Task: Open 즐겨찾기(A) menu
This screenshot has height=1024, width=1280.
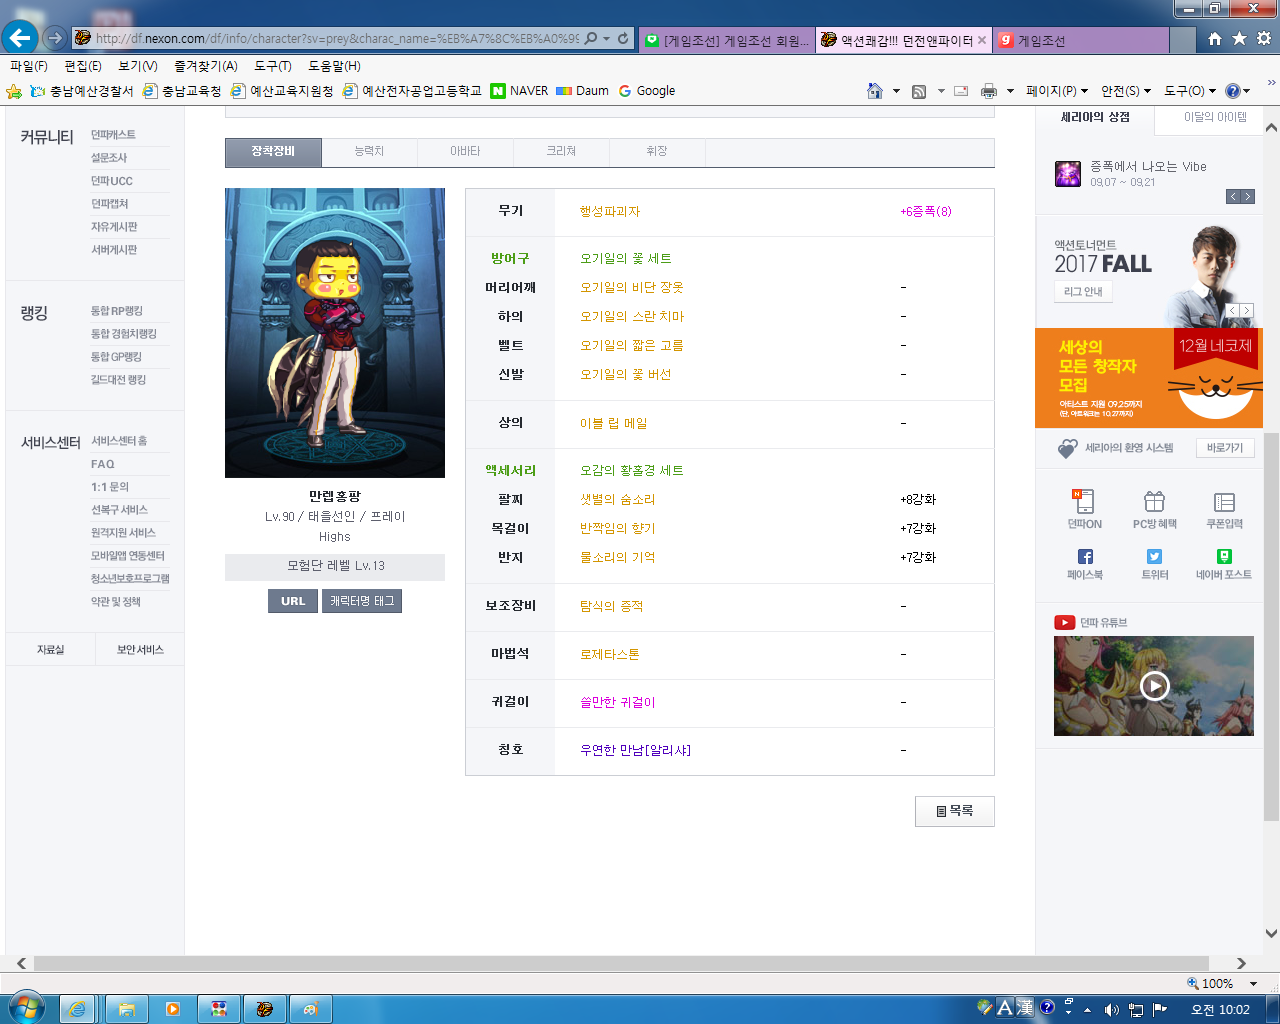Action: 206,66
